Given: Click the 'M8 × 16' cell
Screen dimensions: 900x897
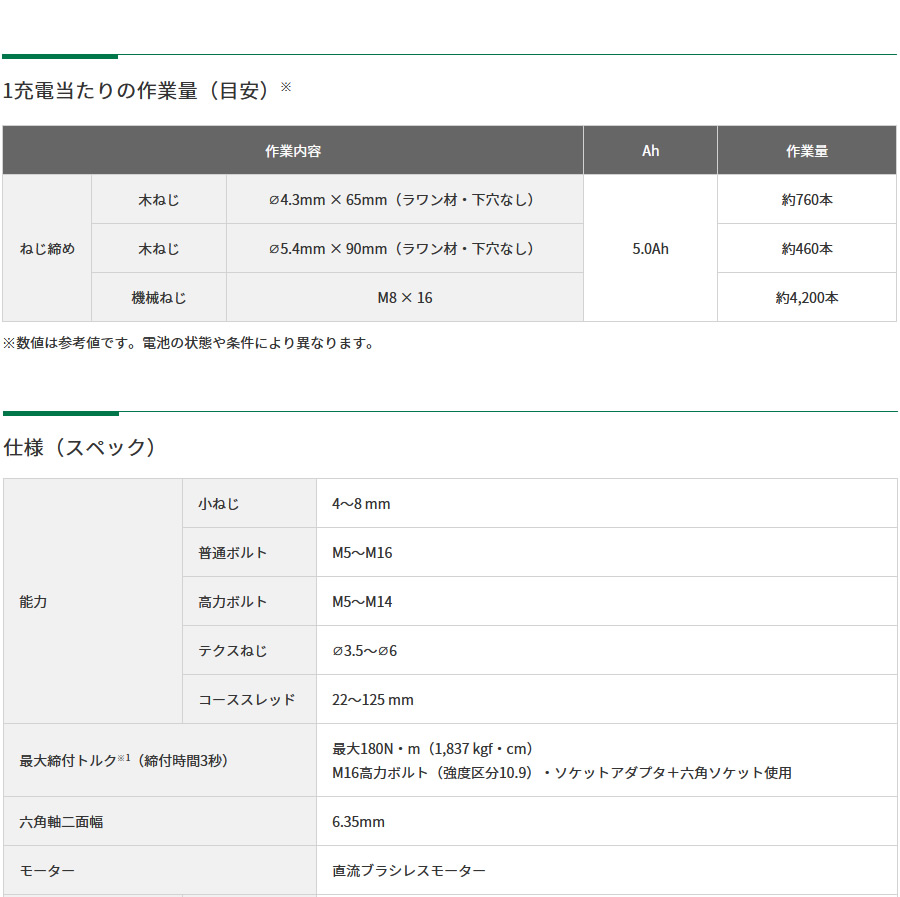Looking at the screenshot, I should coord(405,297).
